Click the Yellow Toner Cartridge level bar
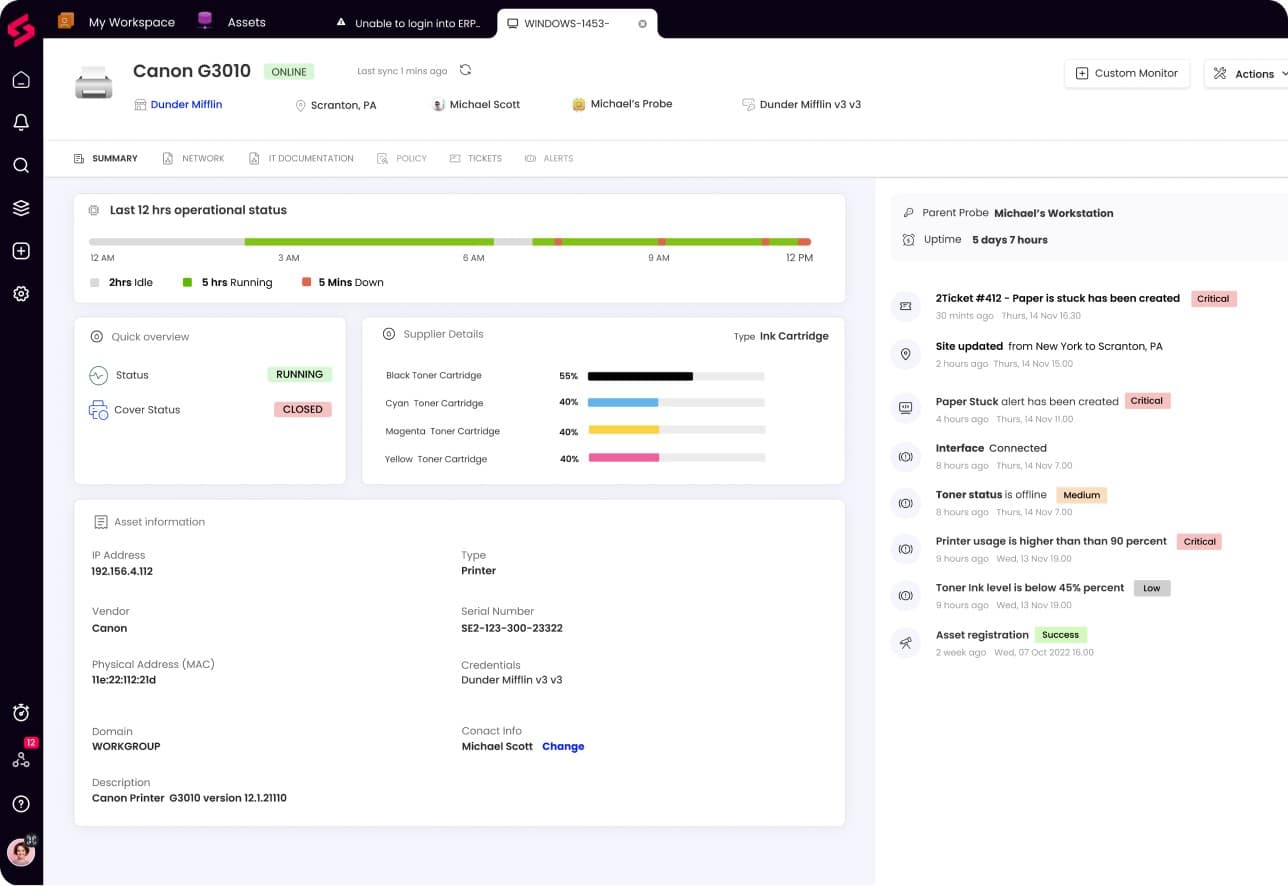The image size is (1288, 886). click(x=676, y=458)
